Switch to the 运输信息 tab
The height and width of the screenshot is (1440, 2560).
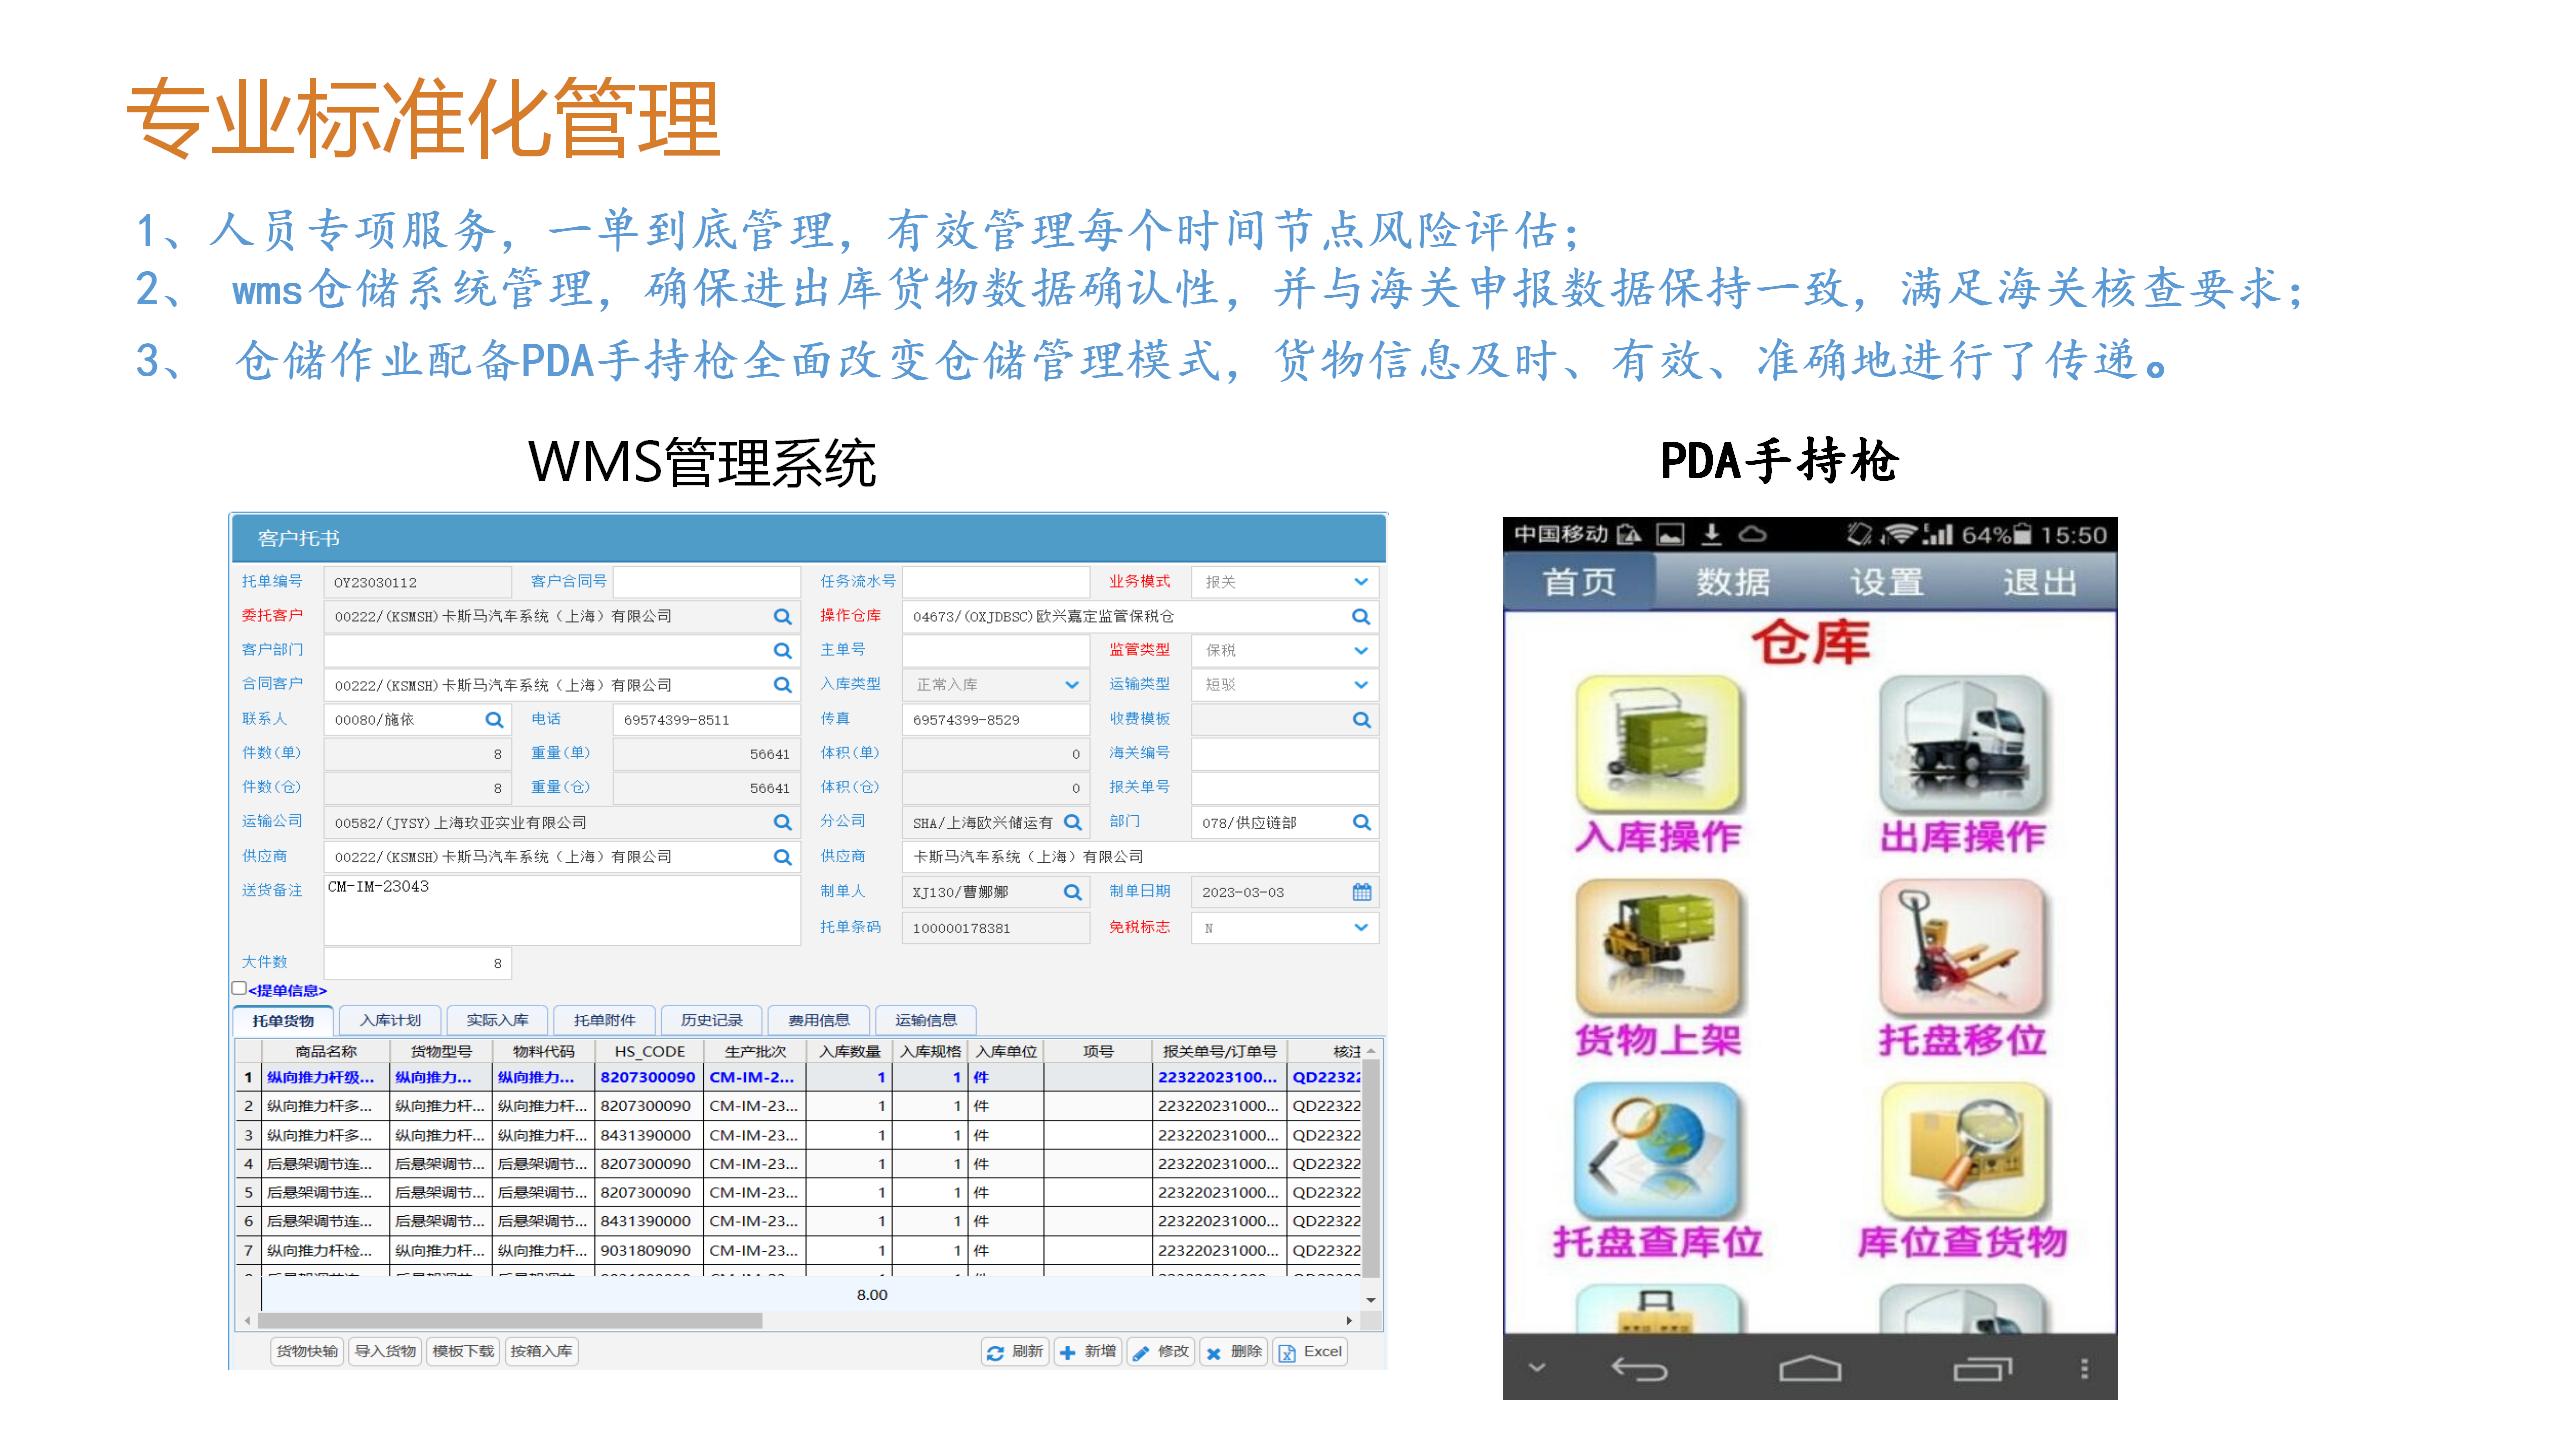(925, 1020)
